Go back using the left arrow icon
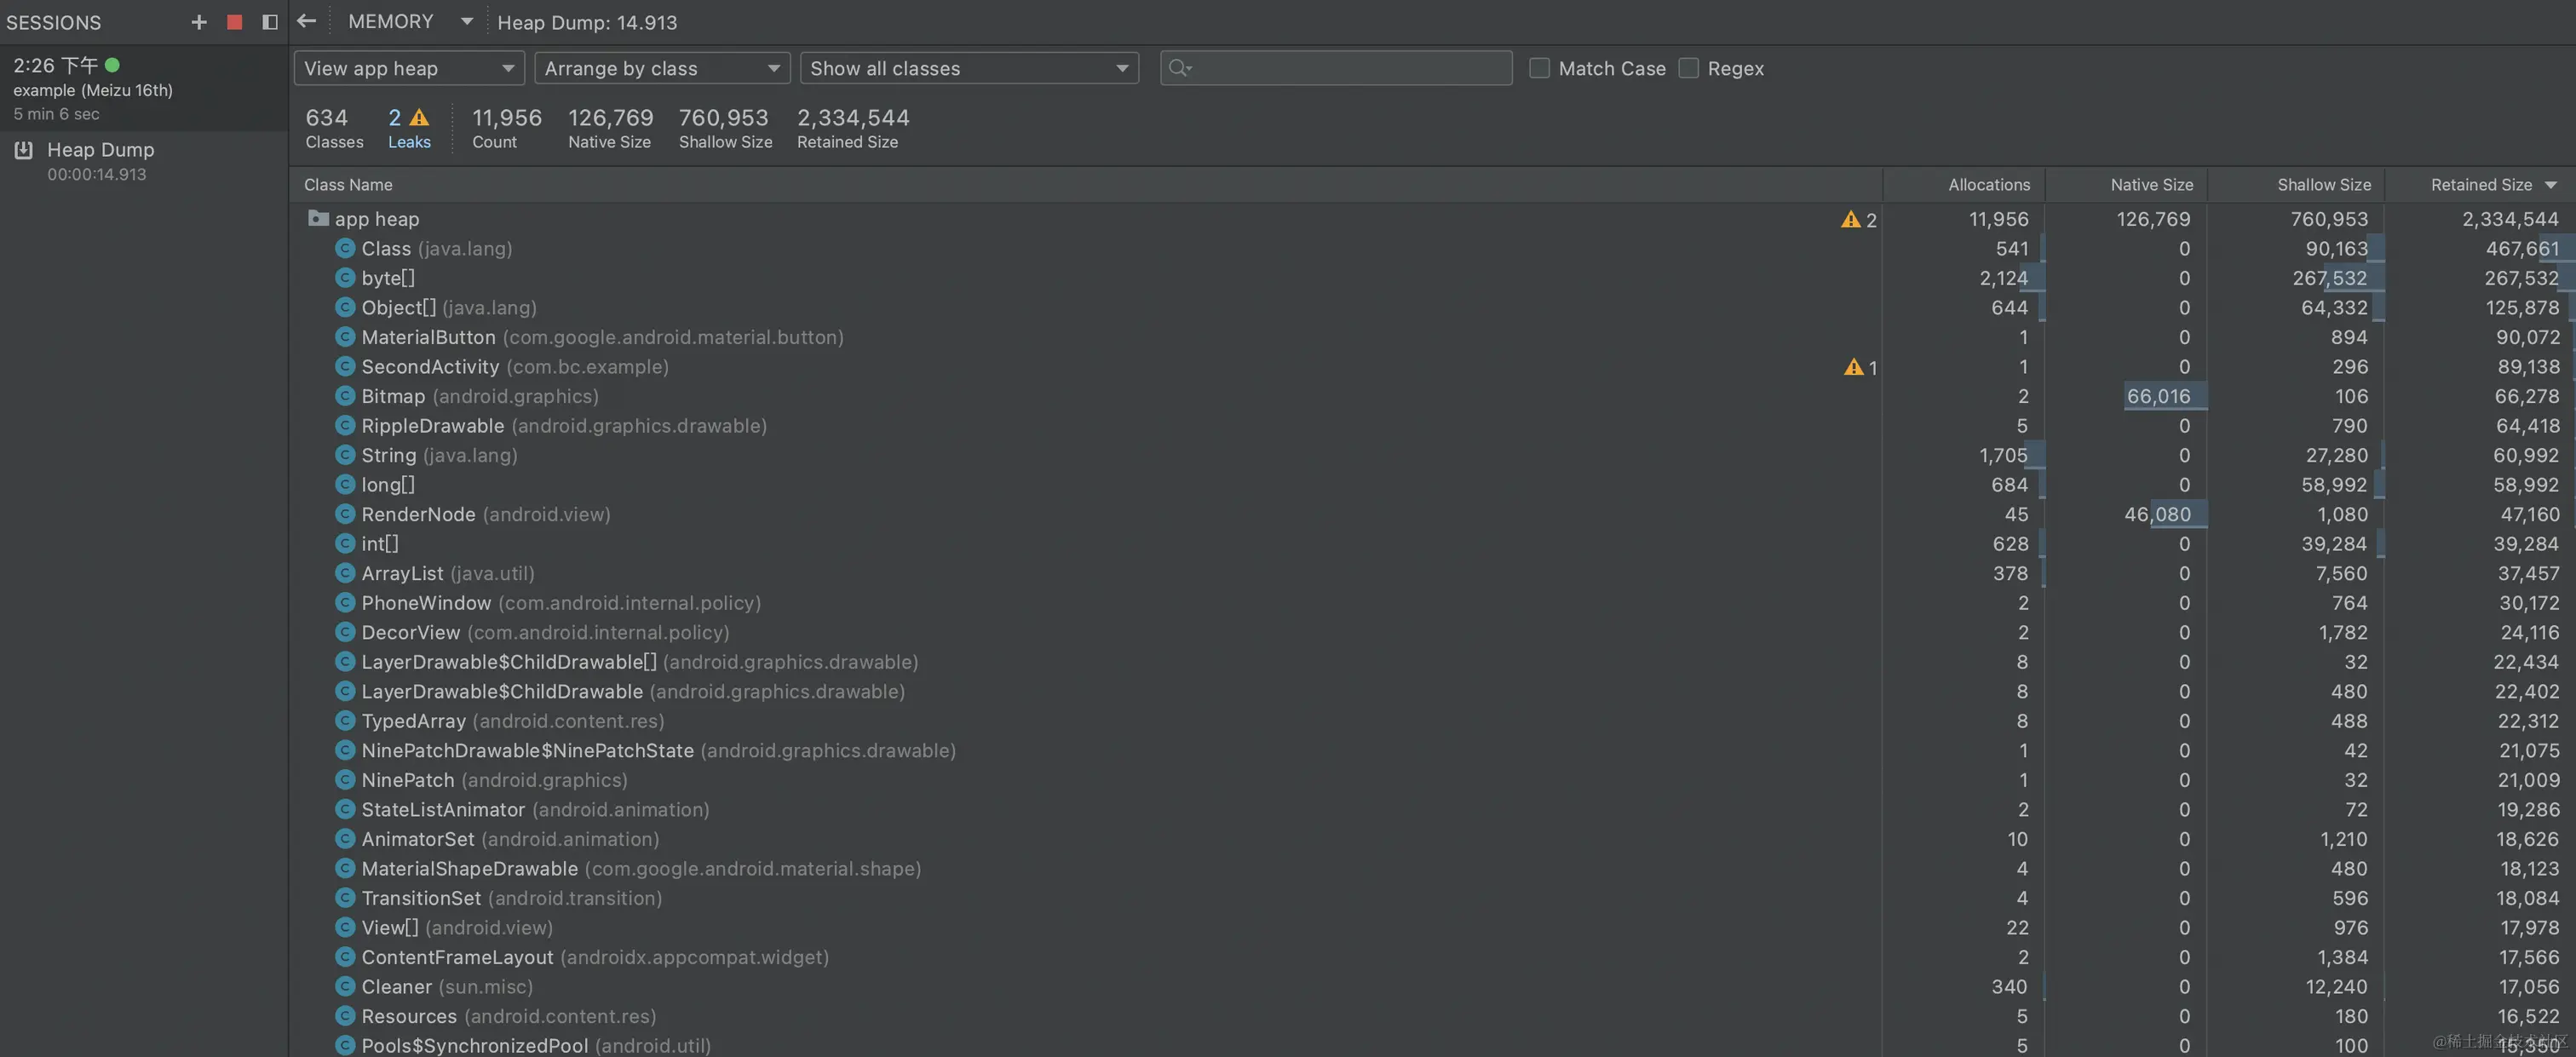This screenshot has width=2576, height=1057. click(307, 21)
